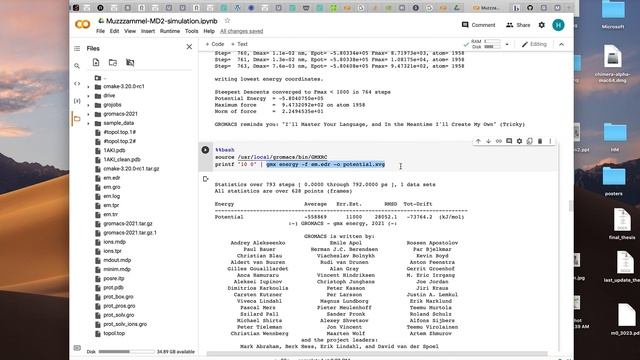Select topol.top file

114,333
